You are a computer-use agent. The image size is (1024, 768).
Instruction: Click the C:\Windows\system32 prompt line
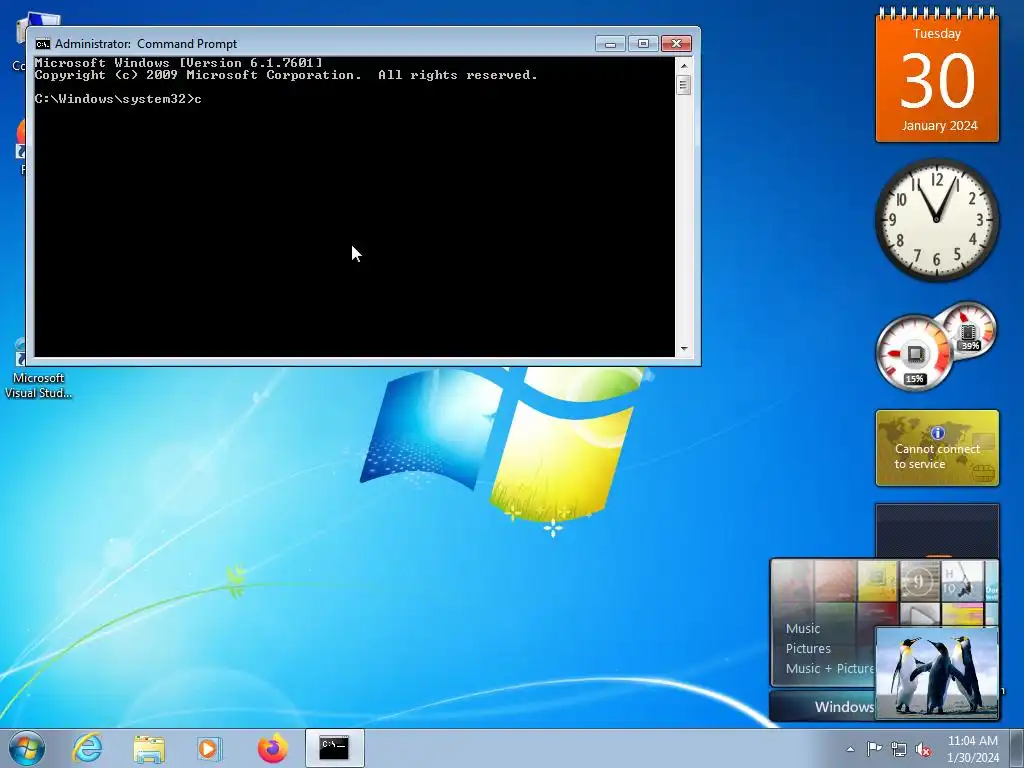coord(118,99)
